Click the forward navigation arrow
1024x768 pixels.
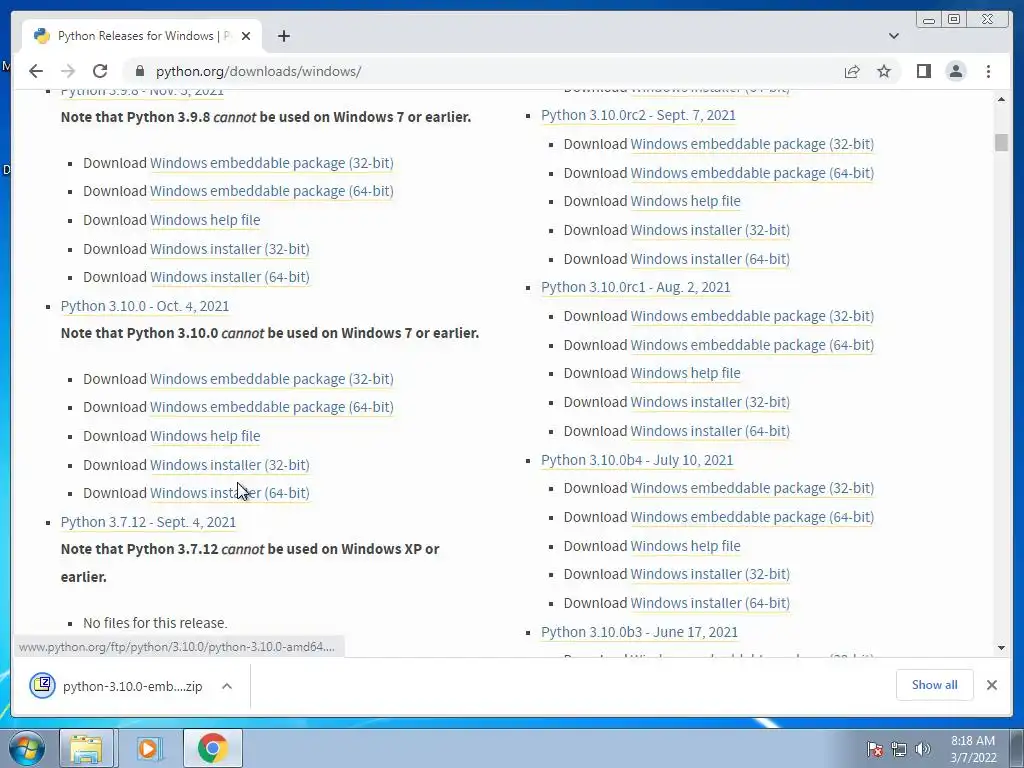(68, 71)
